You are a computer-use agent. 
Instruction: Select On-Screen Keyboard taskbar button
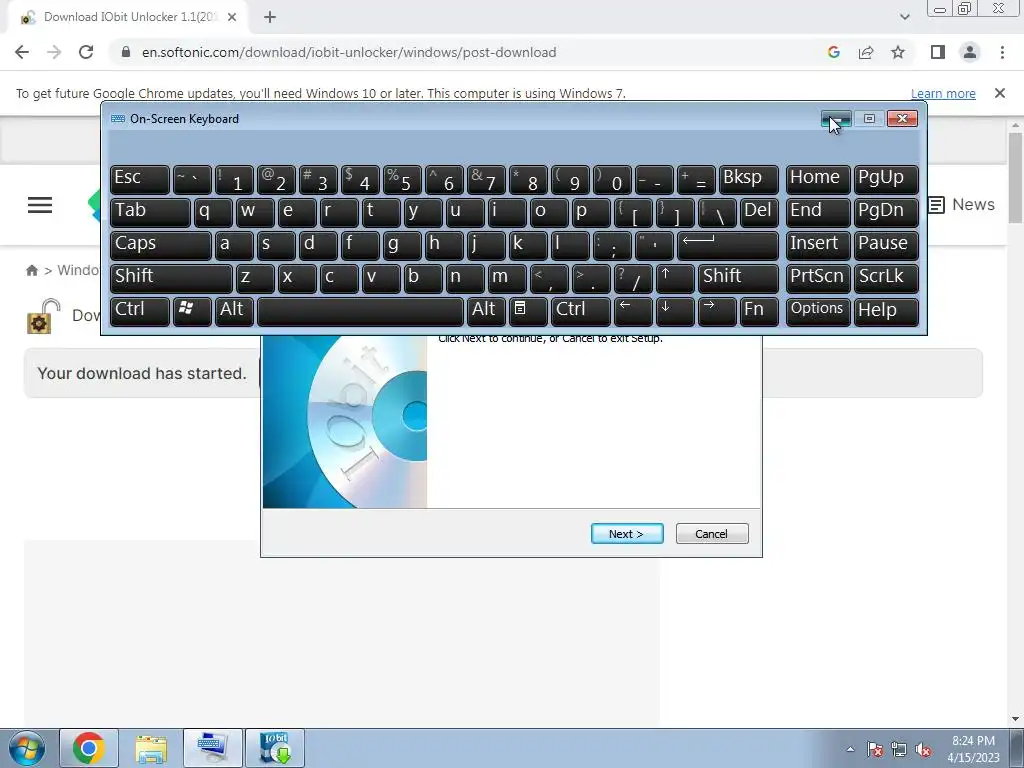[213, 748]
